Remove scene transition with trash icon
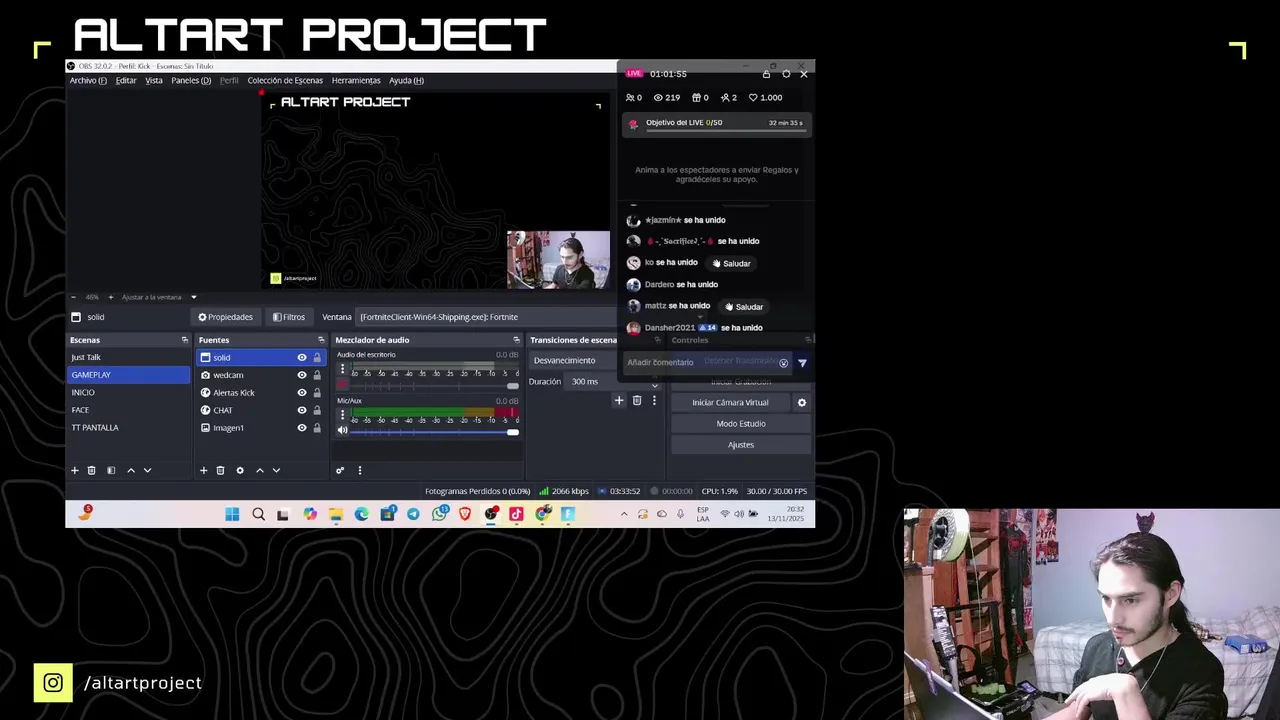 pyautogui.click(x=636, y=400)
